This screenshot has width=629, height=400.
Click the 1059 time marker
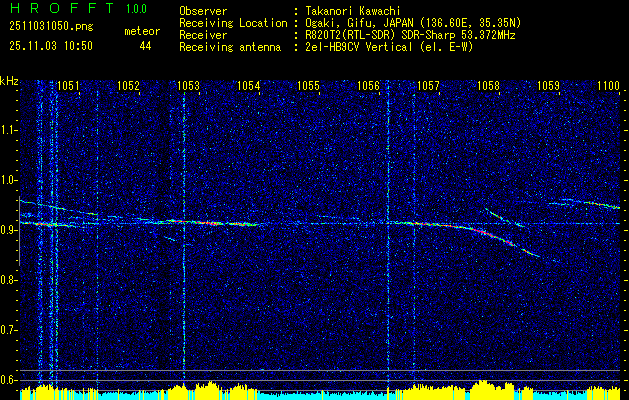pos(548,85)
